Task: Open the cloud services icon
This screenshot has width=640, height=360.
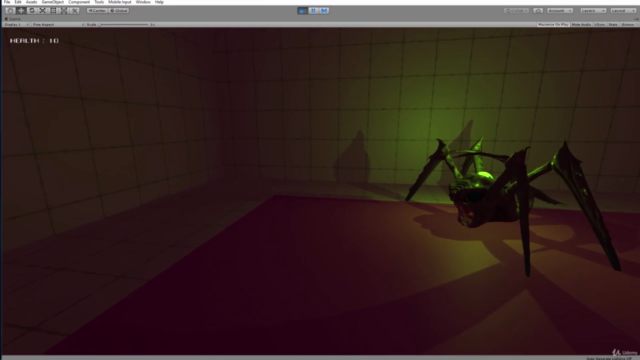Action: point(538,11)
